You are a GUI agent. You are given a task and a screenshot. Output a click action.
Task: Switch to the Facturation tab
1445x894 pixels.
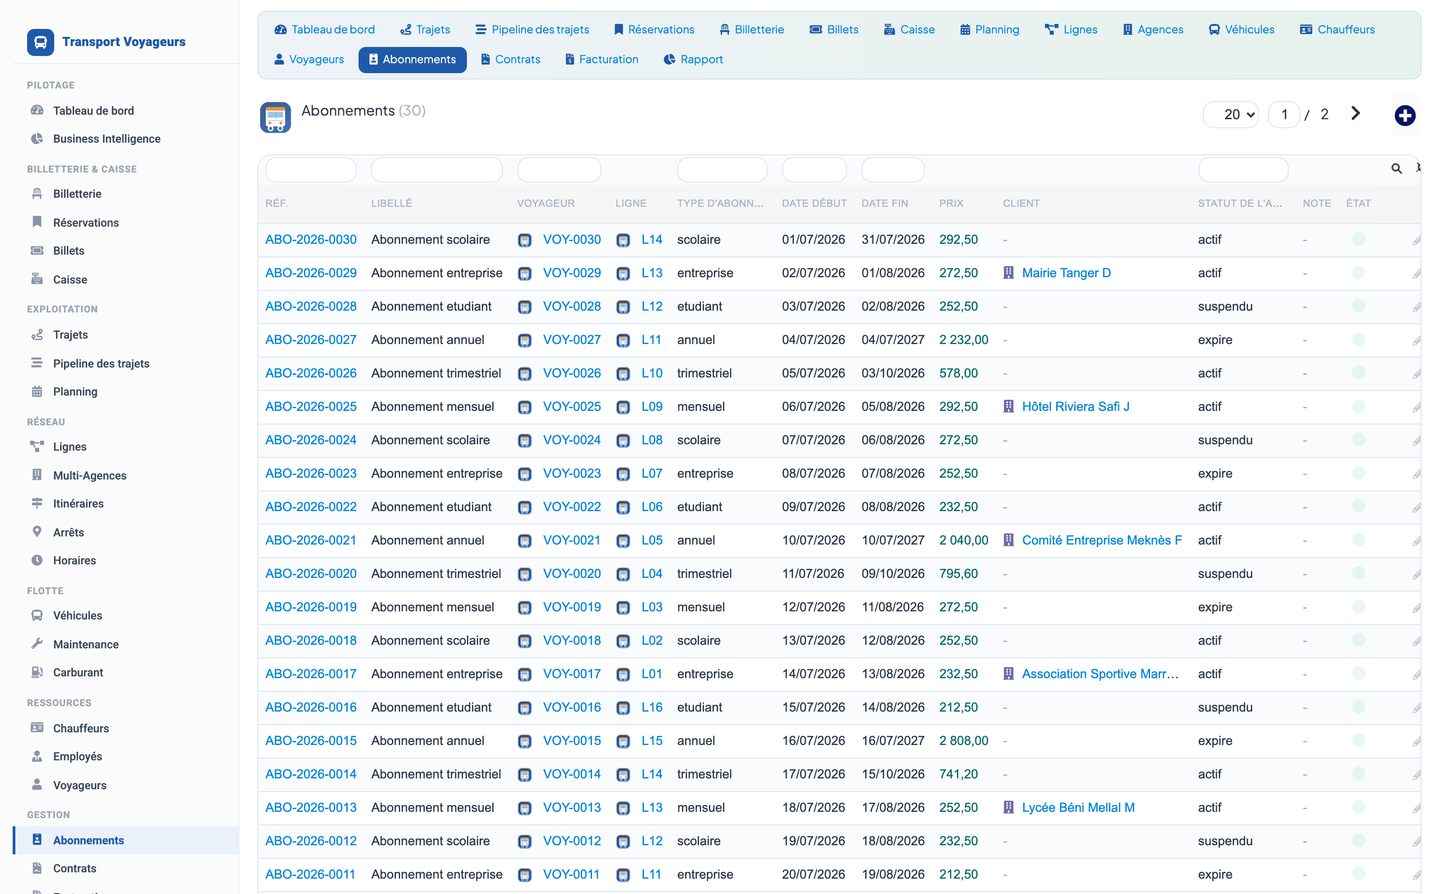pyautogui.click(x=601, y=60)
